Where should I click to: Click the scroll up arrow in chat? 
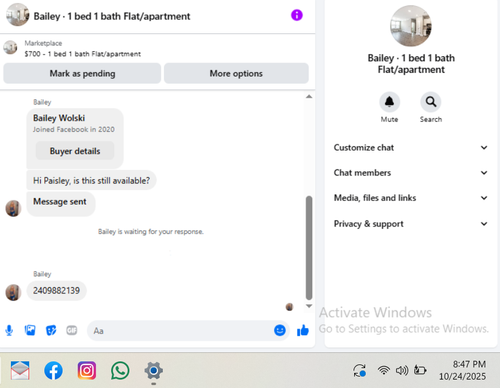click(x=309, y=97)
